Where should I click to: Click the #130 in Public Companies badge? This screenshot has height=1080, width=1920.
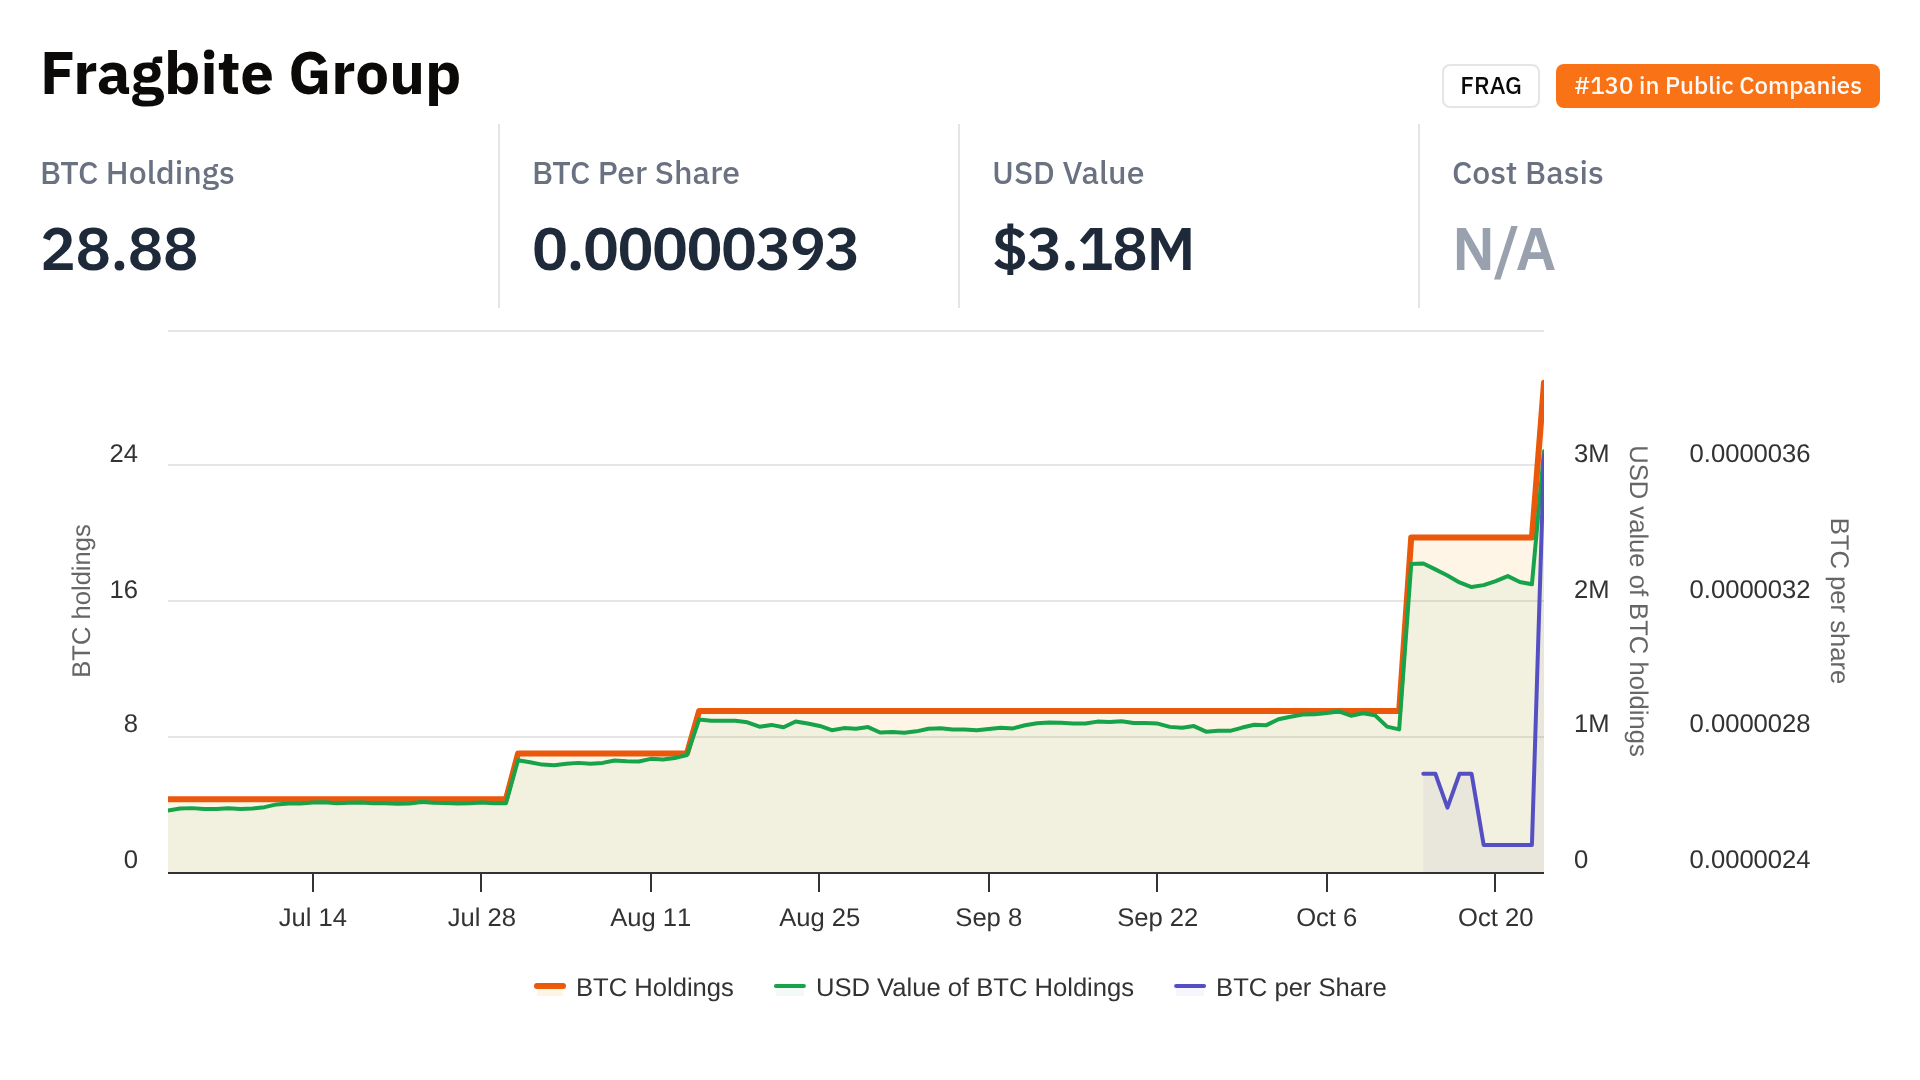[x=1717, y=86]
